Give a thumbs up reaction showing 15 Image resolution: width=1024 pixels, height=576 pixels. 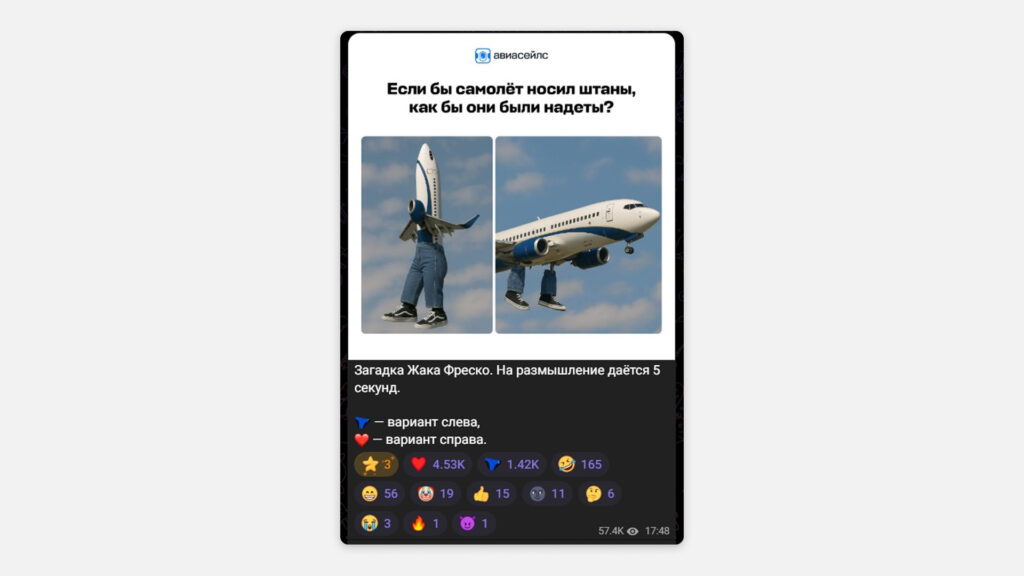(x=491, y=494)
